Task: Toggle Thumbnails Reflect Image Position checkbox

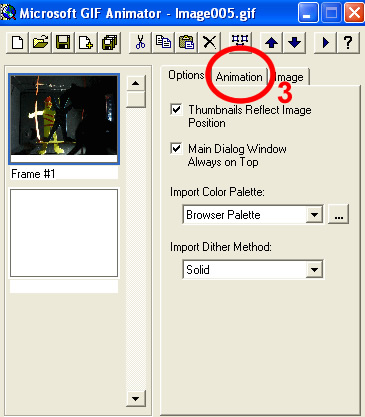Action: (176, 109)
